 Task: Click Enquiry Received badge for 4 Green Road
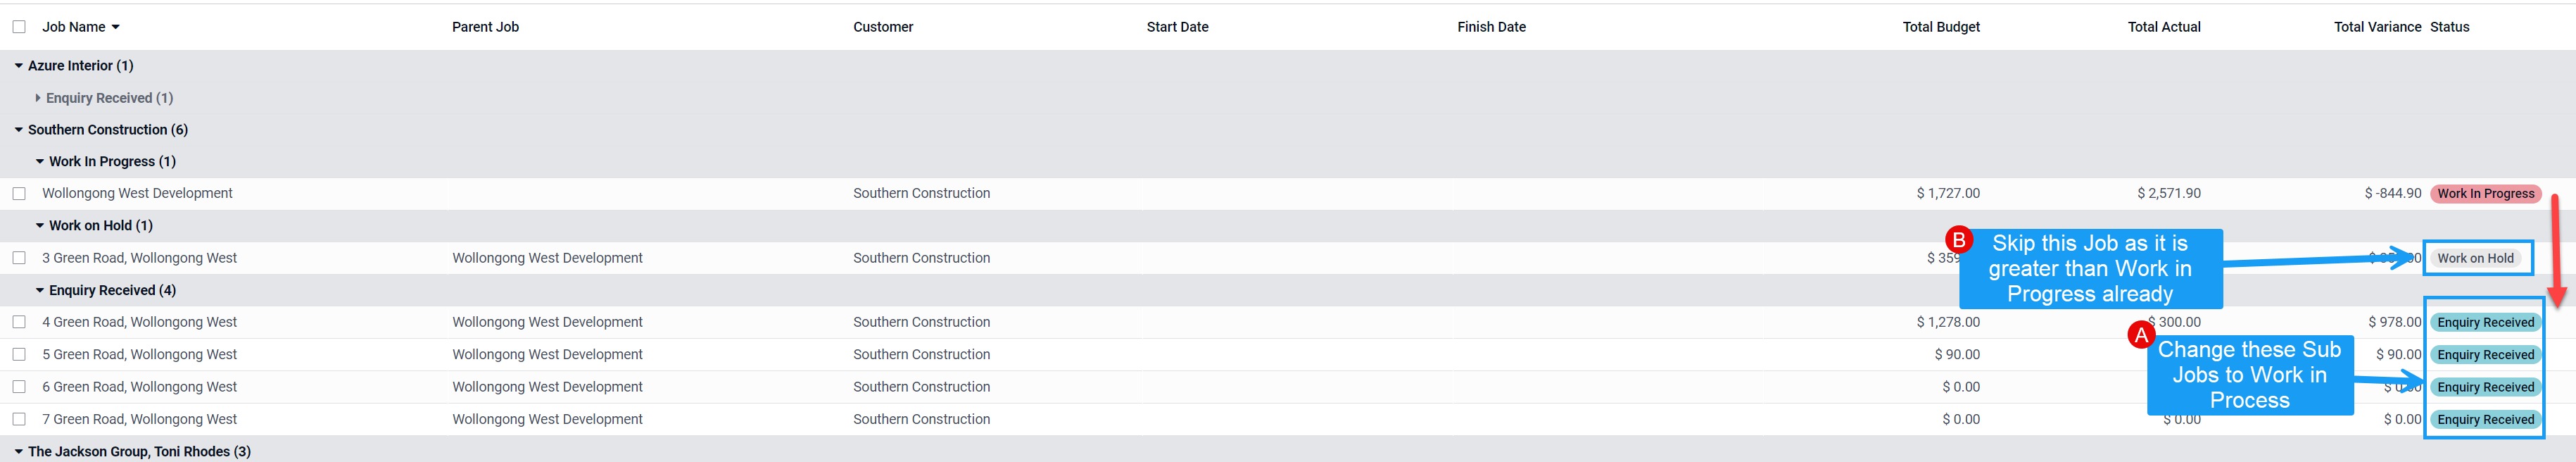(x=2485, y=323)
